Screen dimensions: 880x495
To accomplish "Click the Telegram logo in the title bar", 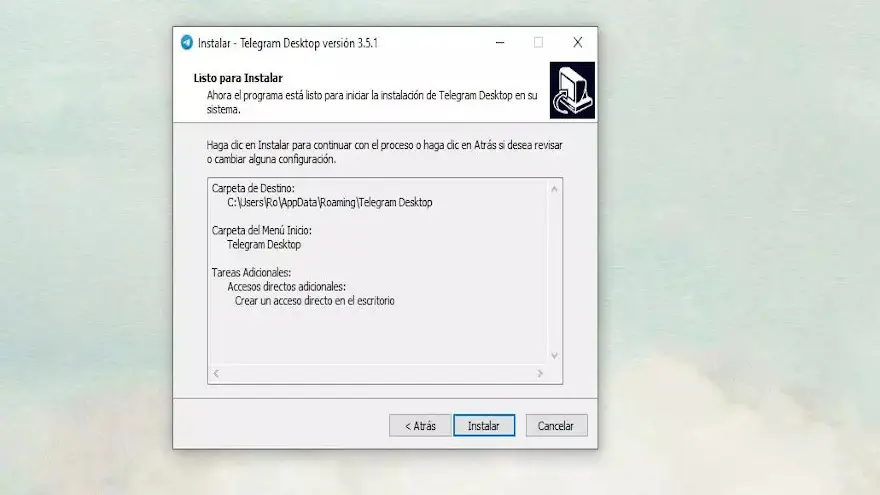I will click(186, 43).
